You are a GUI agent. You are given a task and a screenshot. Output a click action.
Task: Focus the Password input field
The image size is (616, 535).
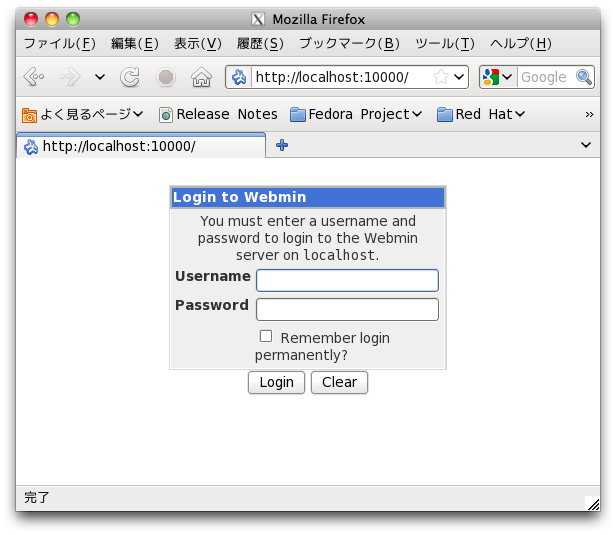[x=347, y=309]
